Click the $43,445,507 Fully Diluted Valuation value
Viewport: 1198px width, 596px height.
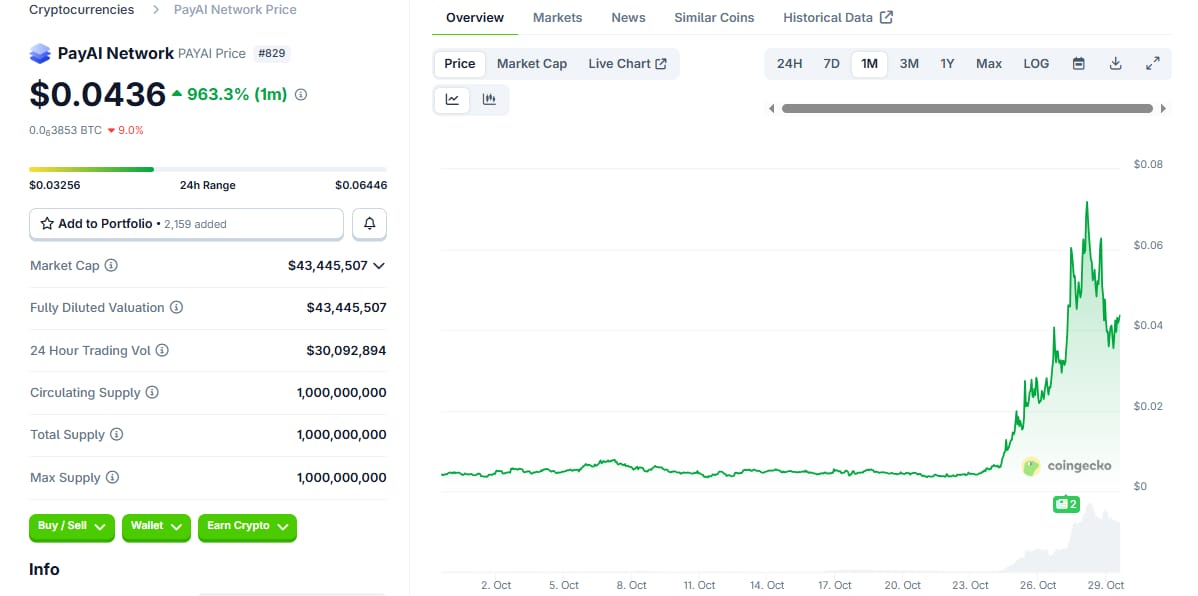point(346,308)
